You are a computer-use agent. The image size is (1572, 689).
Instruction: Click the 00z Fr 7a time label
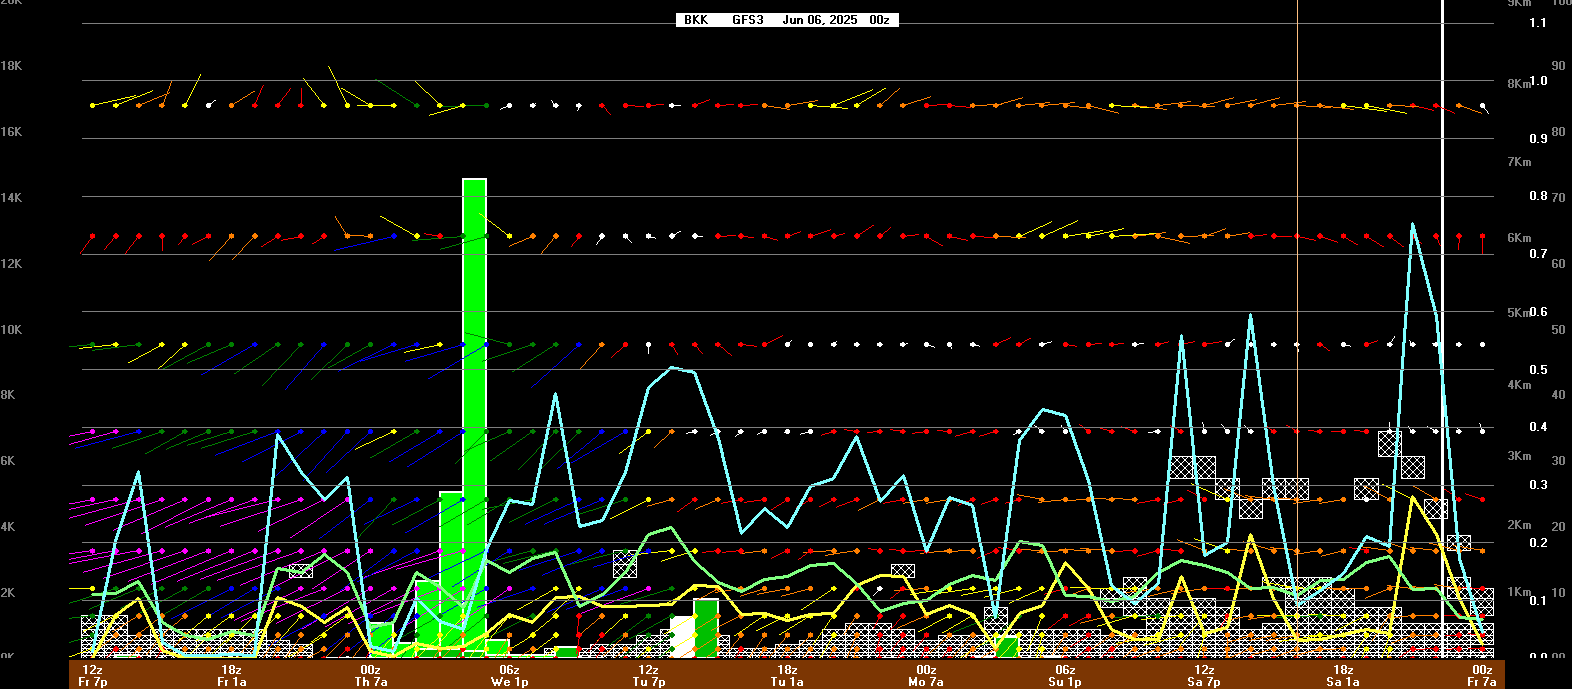click(x=1482, y=676)
